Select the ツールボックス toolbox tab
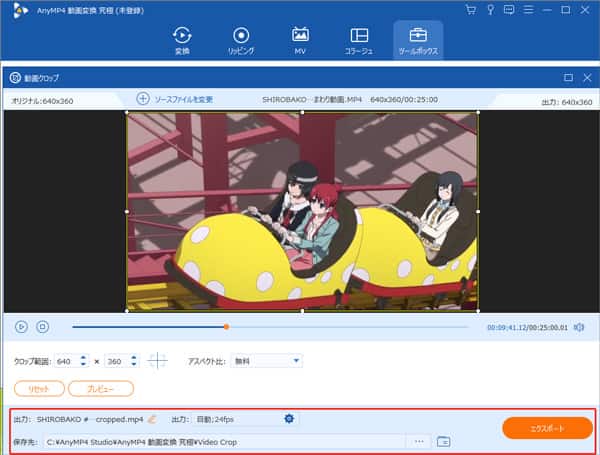 point(418,40)
